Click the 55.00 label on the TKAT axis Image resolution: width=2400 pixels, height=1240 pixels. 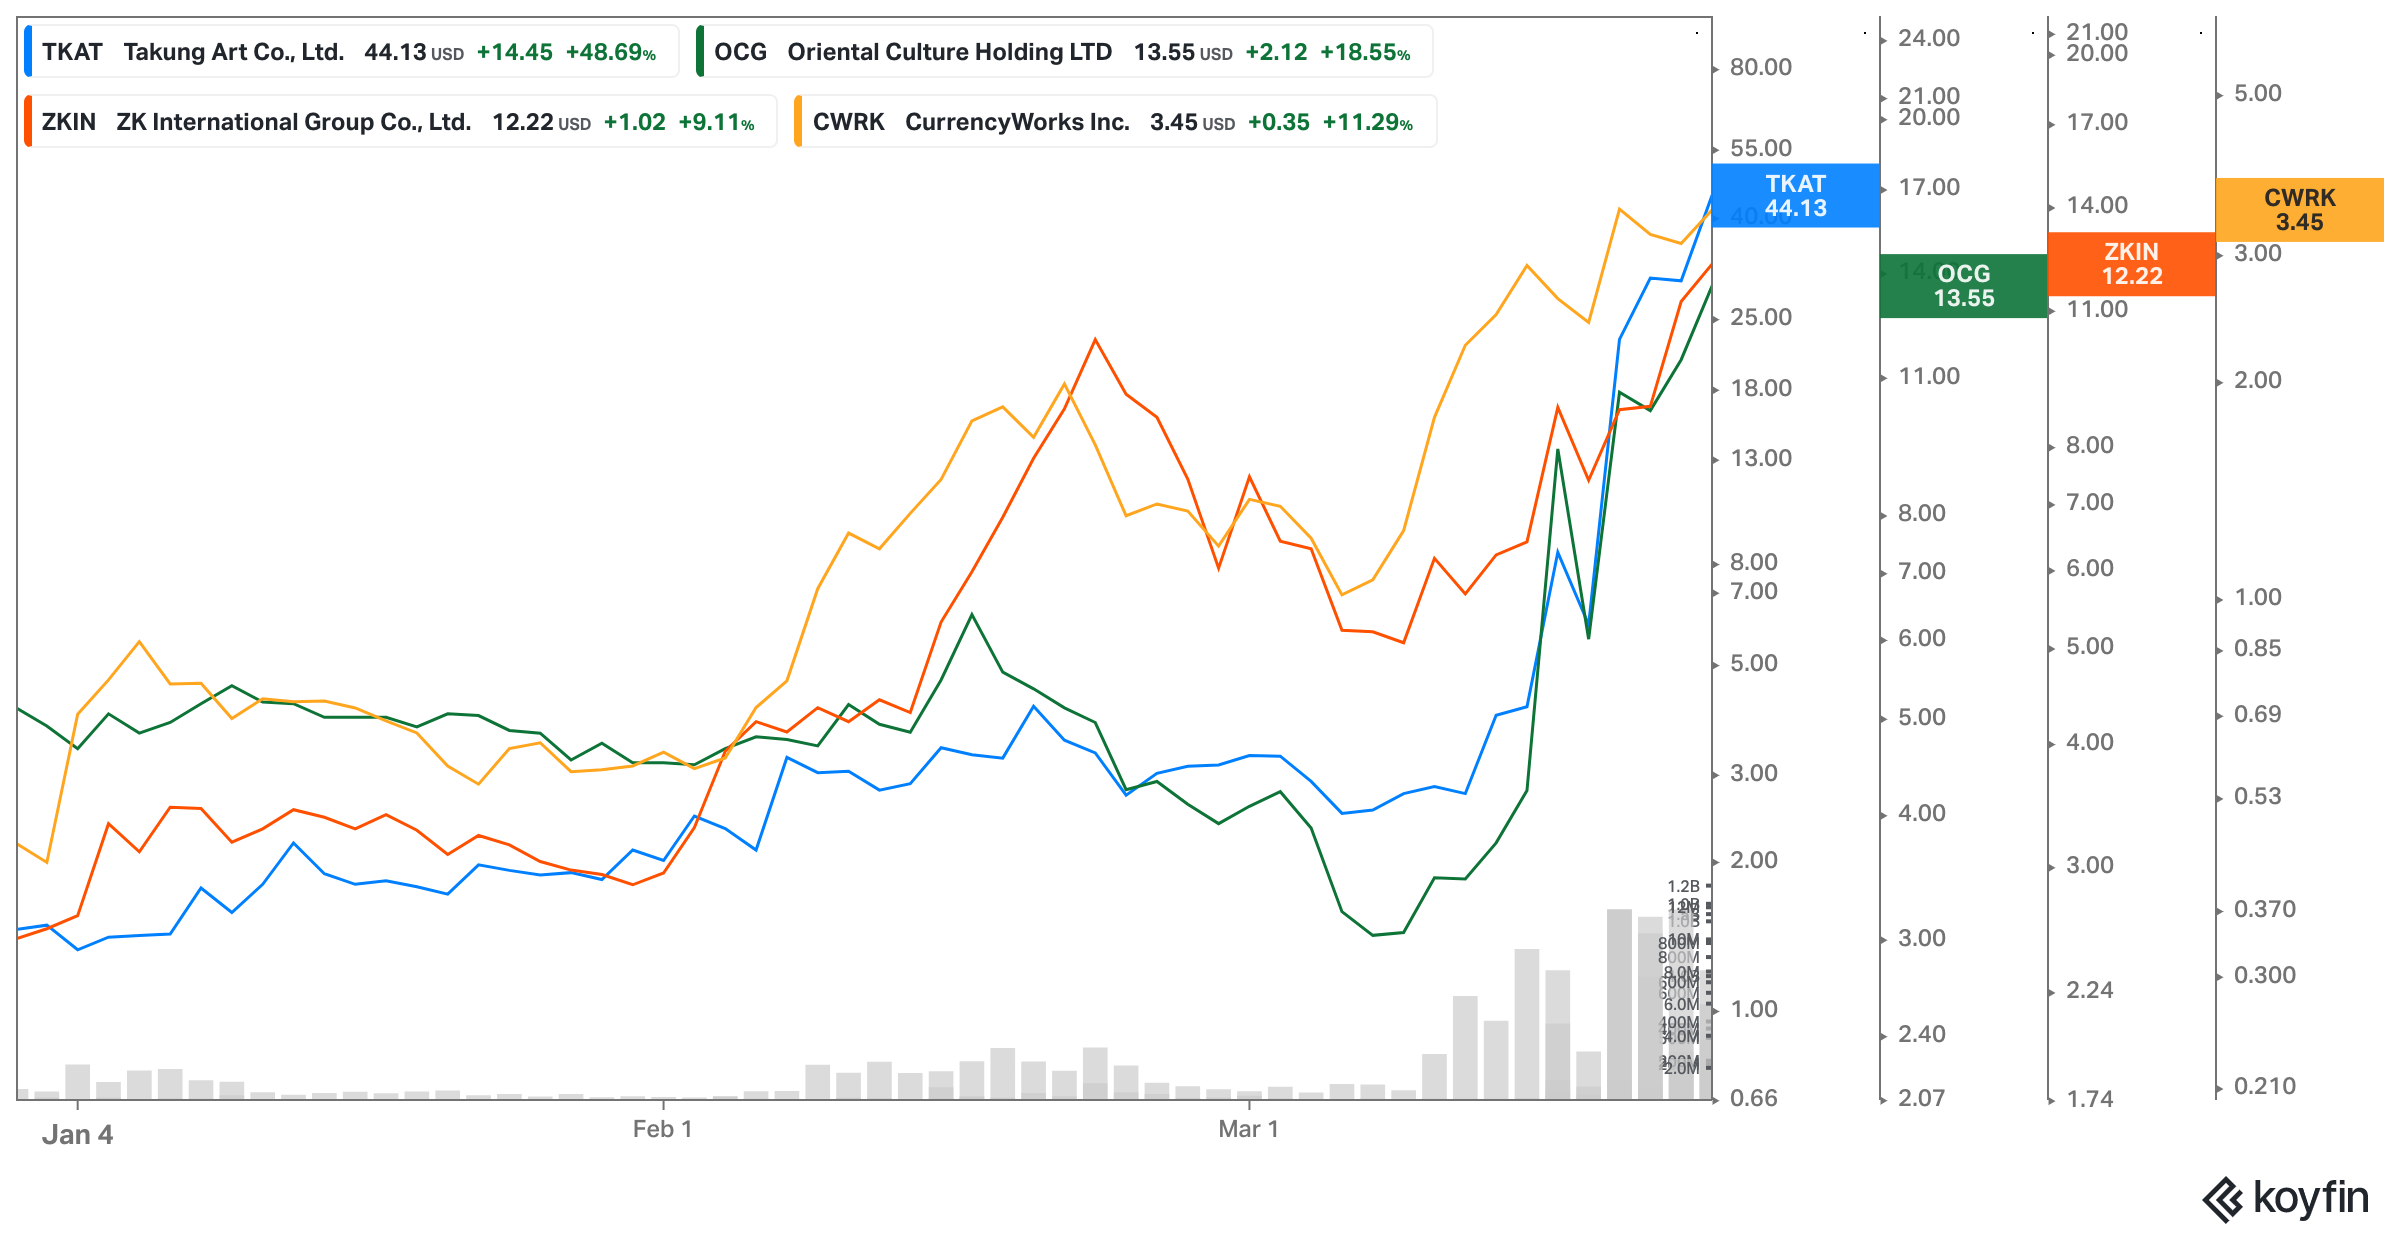coord(1761,148)
